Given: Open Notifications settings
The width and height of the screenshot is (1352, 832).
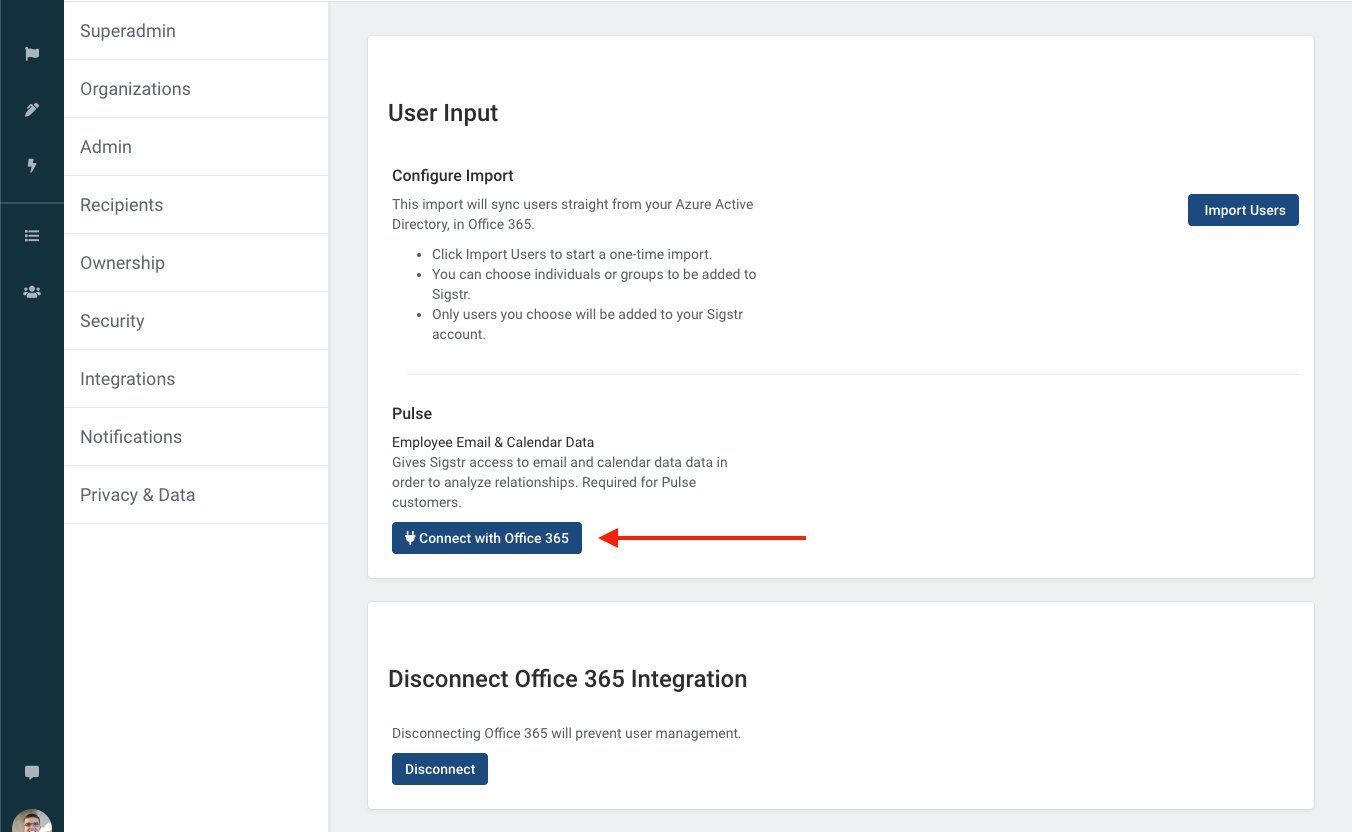Looking at the screenshot, I should click(x=196, y=437).
